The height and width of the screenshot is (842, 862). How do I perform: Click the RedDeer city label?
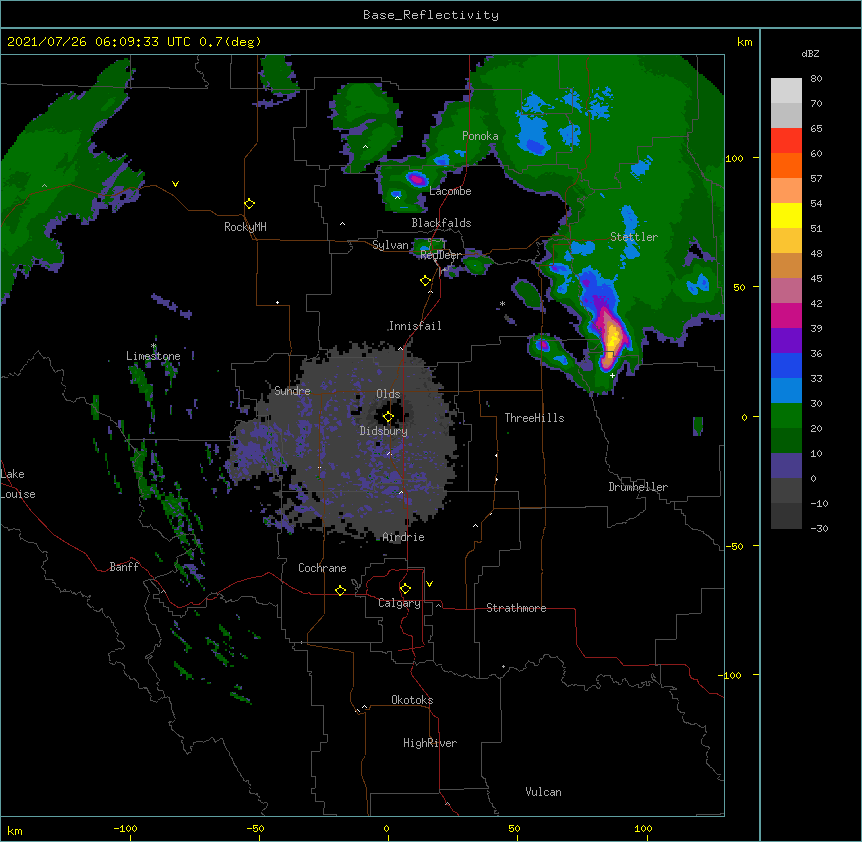(440, 255)
